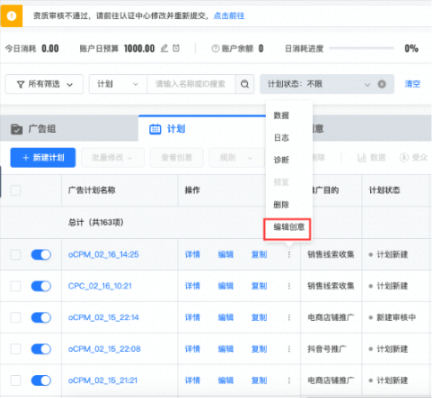Open plan link oCPM_02_16_14:25
The height and width of the screenshot is (398, 432).
tap(103, 255)
